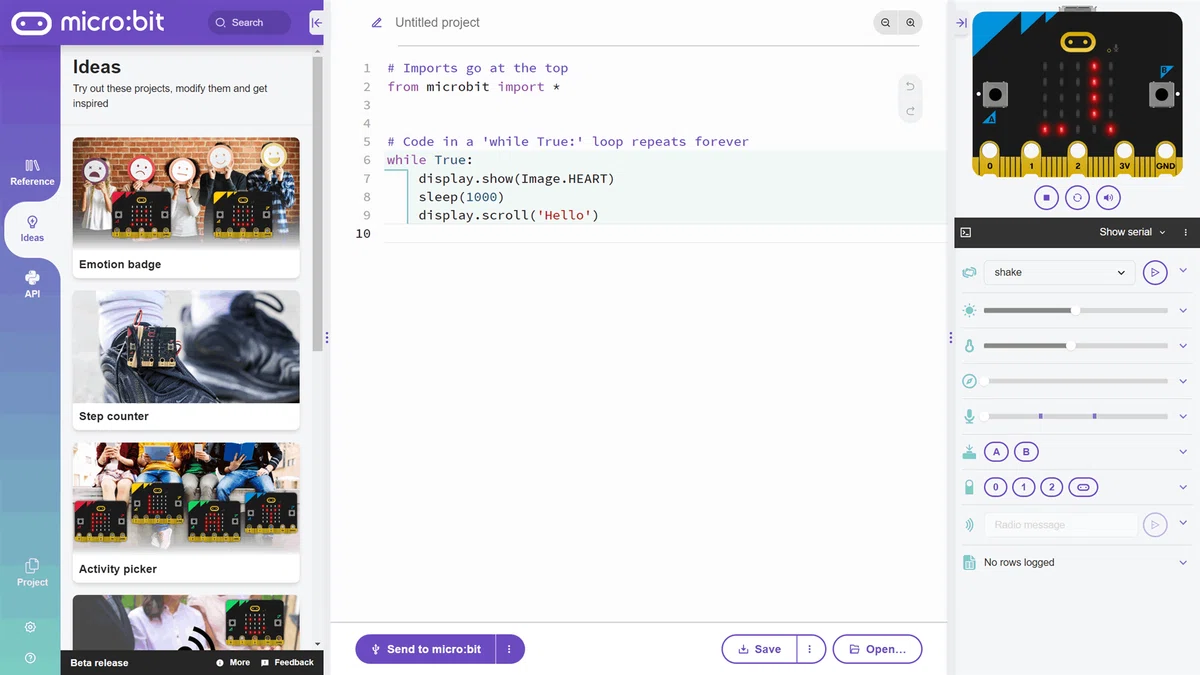Expand the light level section
Viewport: 1200px width, 675px height.
1183,311
